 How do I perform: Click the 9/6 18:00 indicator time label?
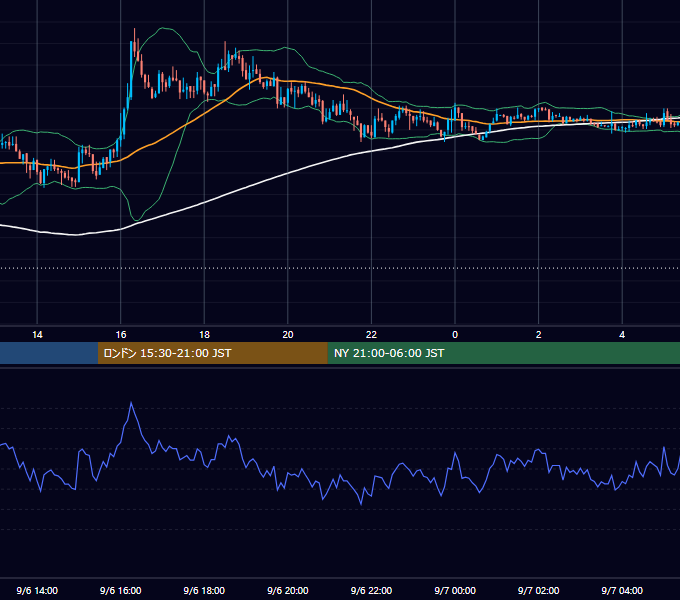pyautogui.click(x=204, y=590)
